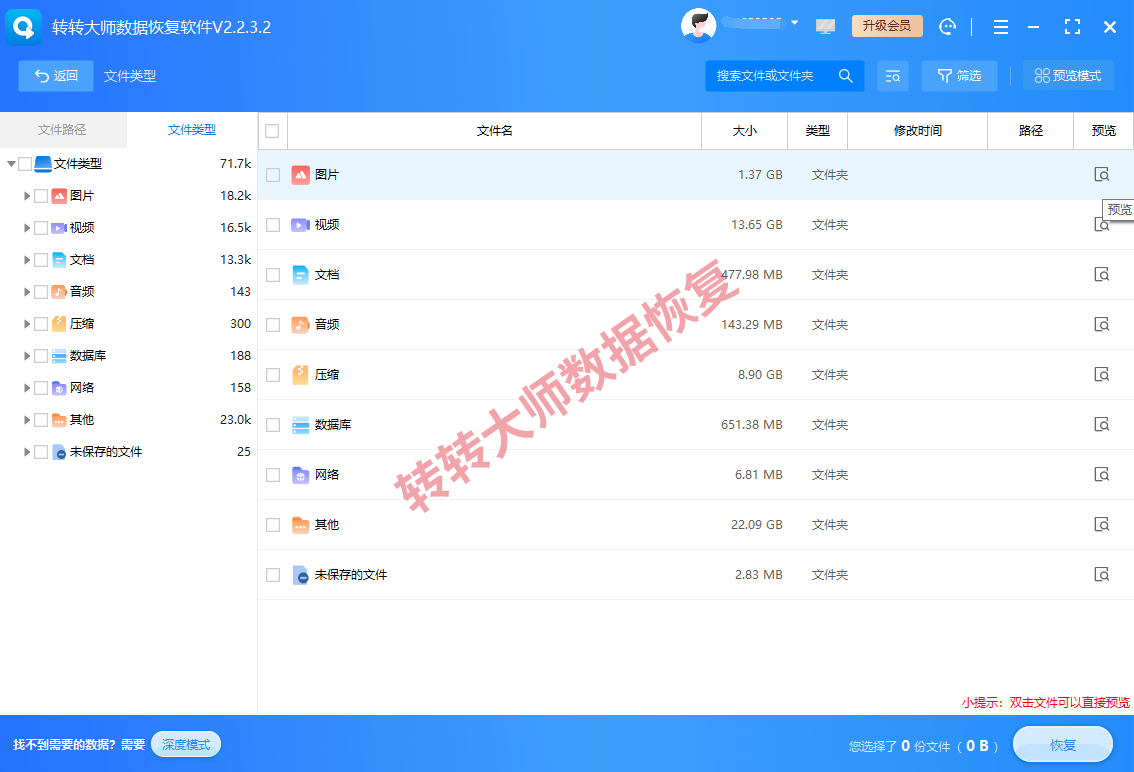Click 13.65 GB size of 视频 row
Image resolution: width=1134 pixels, height=772 pixels.
756,225
